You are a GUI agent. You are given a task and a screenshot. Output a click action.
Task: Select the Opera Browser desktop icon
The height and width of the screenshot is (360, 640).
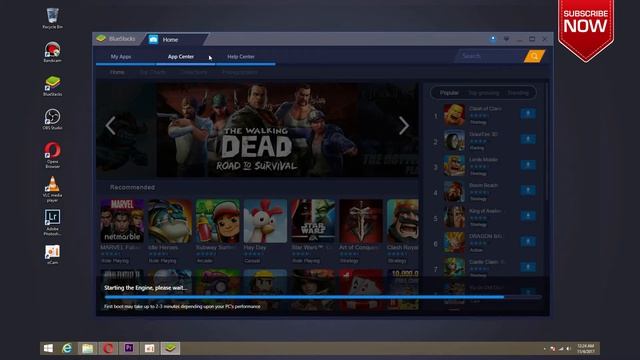pos(52,155)
